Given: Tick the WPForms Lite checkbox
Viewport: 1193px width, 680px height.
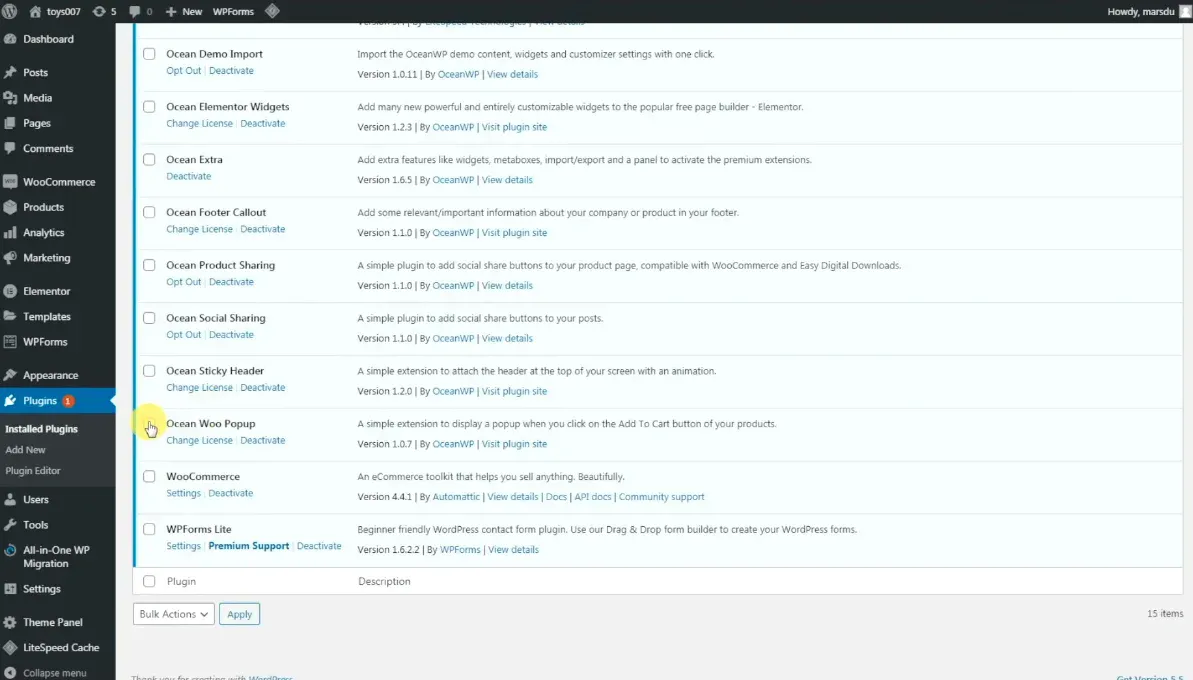Looking at the screenshot, I should click(x=149, y=530).
